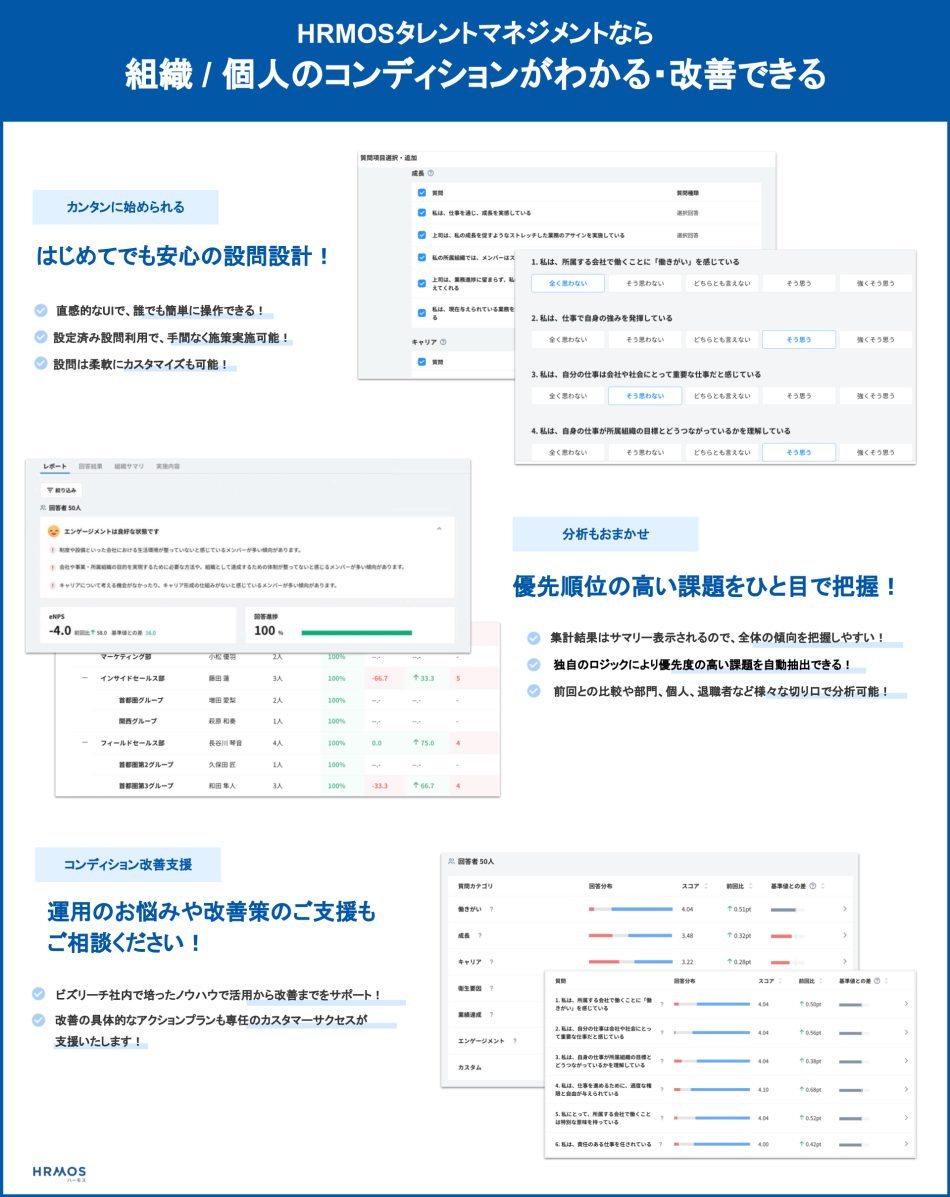Click help icon for question 1 働きがいを感じている score row
Screen dimensions: 950x1197
coord(661,1004)
